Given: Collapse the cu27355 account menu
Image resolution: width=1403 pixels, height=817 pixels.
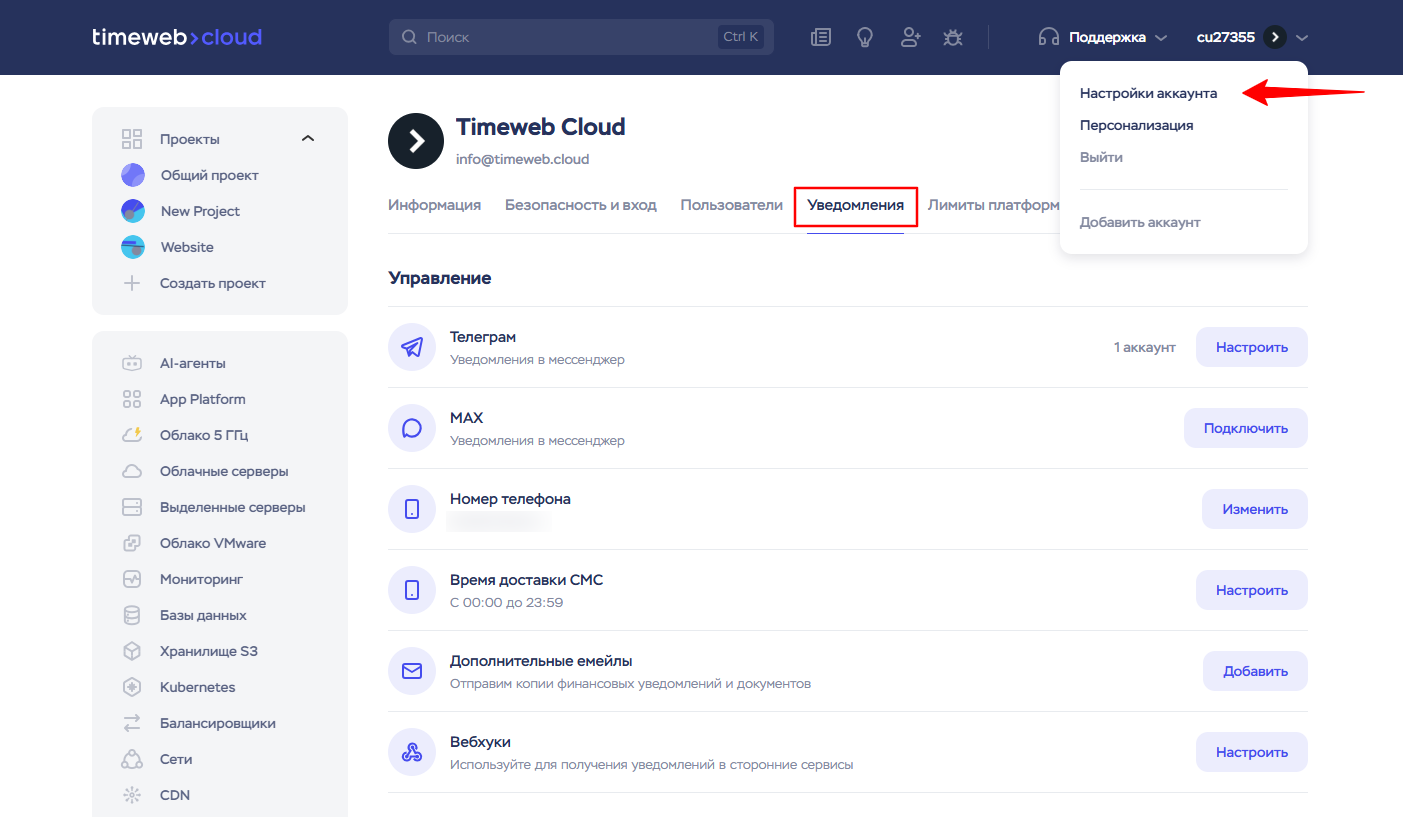Looking at the screenshot, I should (1252, 37).
